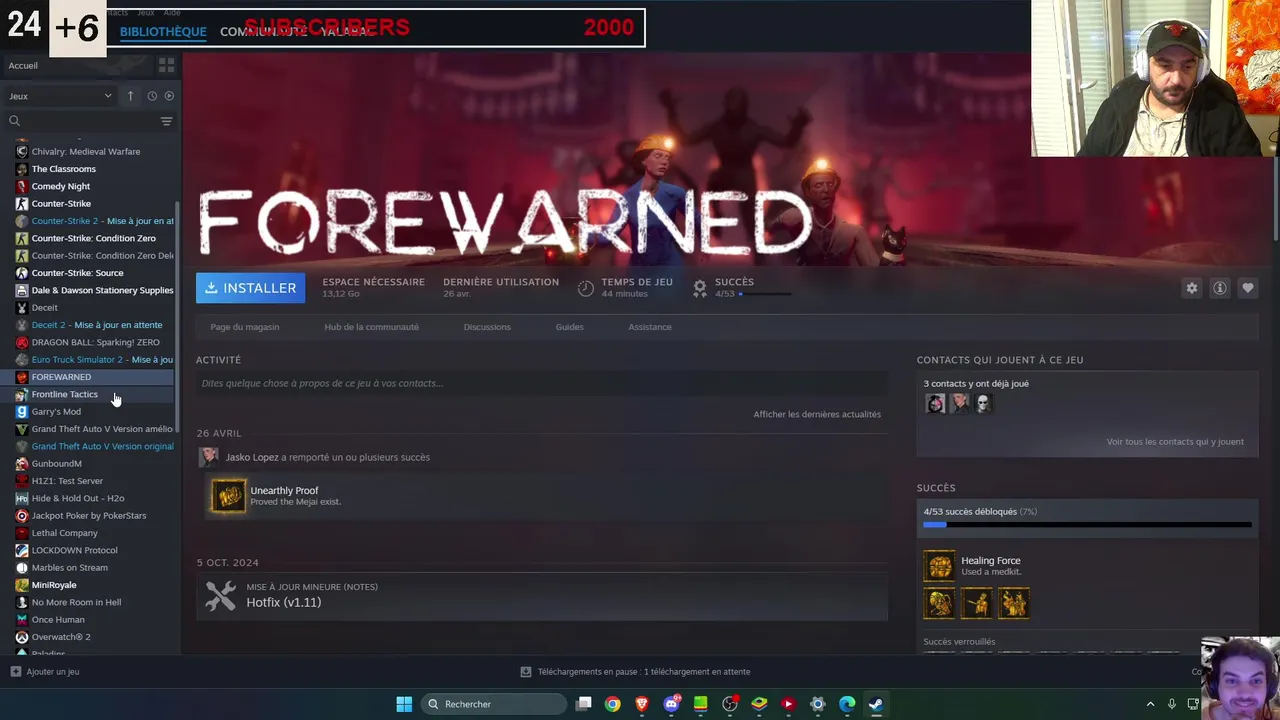
Task: Switch to the BIBLIOTHÈQUE tab
Action: pos(163,31)
